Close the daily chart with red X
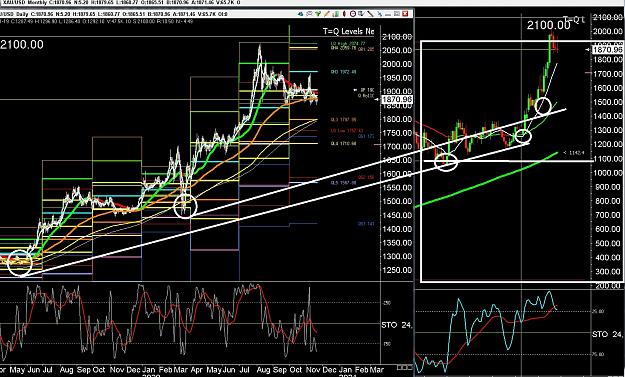Screen dimensions: 625x377 [x=405, y=14]
